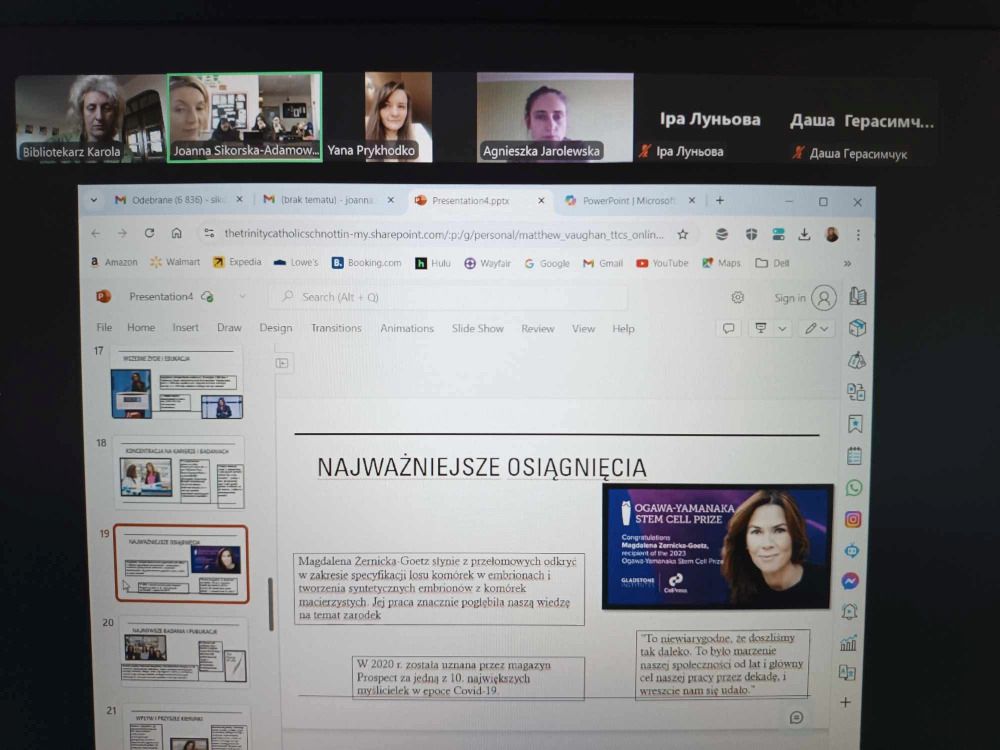Image resolution: width=1000 pixels, height=750 pixels.
Task: Expand the editing mode dropdown arrow
Action: pyautogui.click(x=825, y=329)
